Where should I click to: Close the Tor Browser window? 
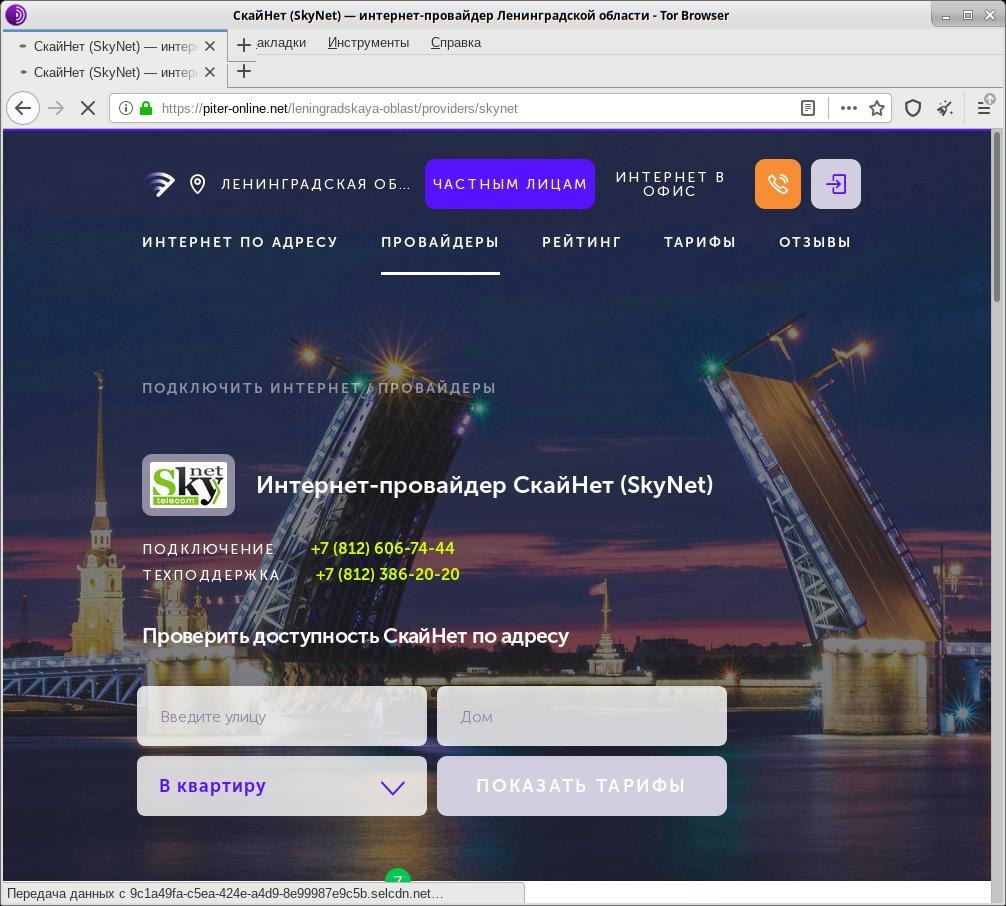989,15
